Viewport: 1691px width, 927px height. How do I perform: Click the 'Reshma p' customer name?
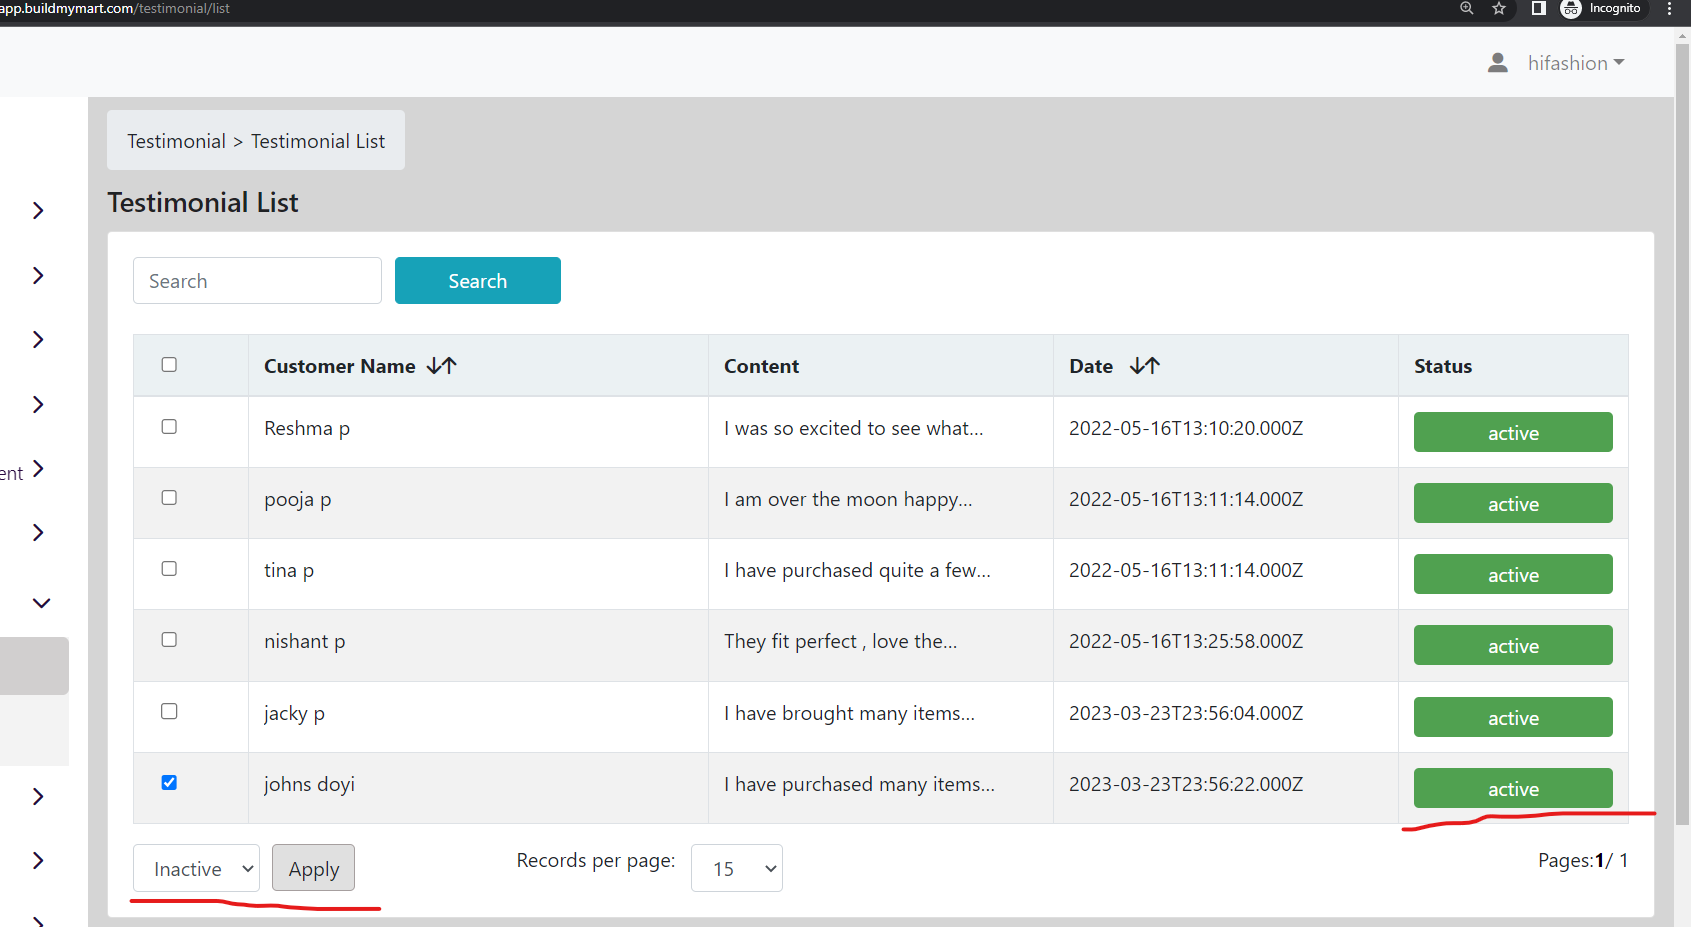307,428
